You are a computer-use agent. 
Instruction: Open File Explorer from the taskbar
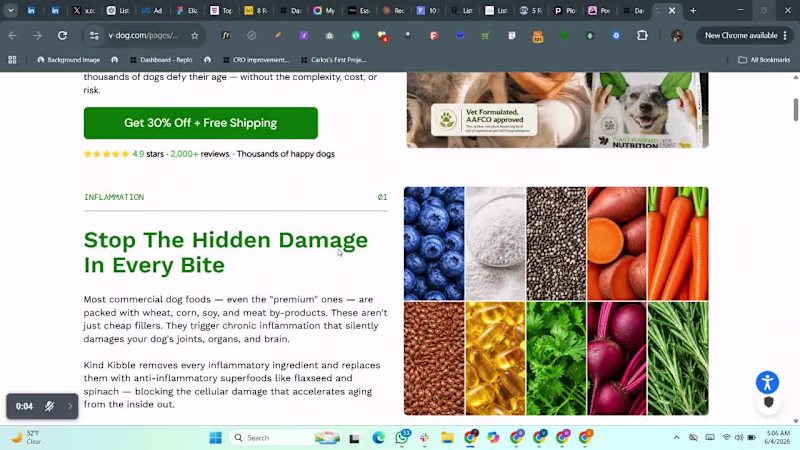[447, 438]
